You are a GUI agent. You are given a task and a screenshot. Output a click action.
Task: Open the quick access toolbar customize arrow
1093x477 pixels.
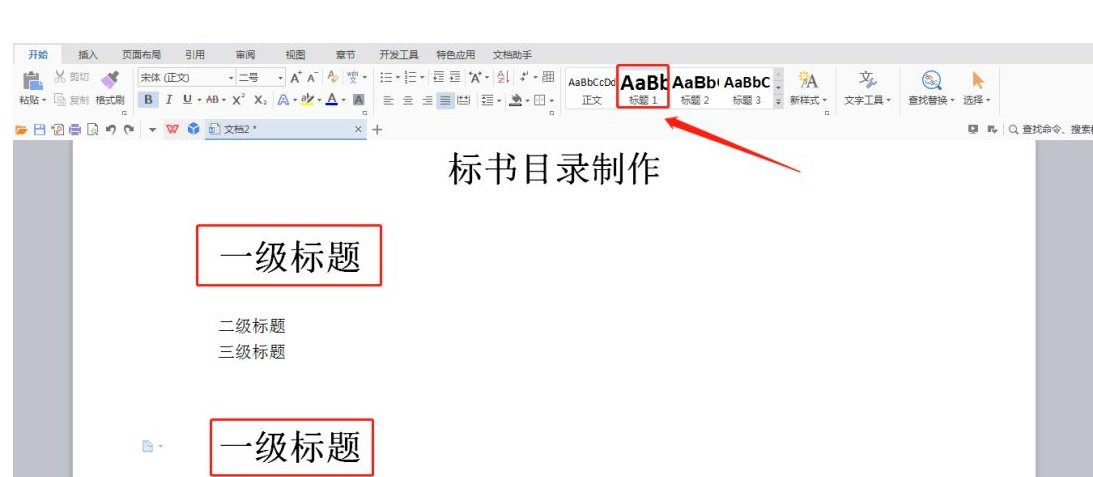click(x=153, y=130)
